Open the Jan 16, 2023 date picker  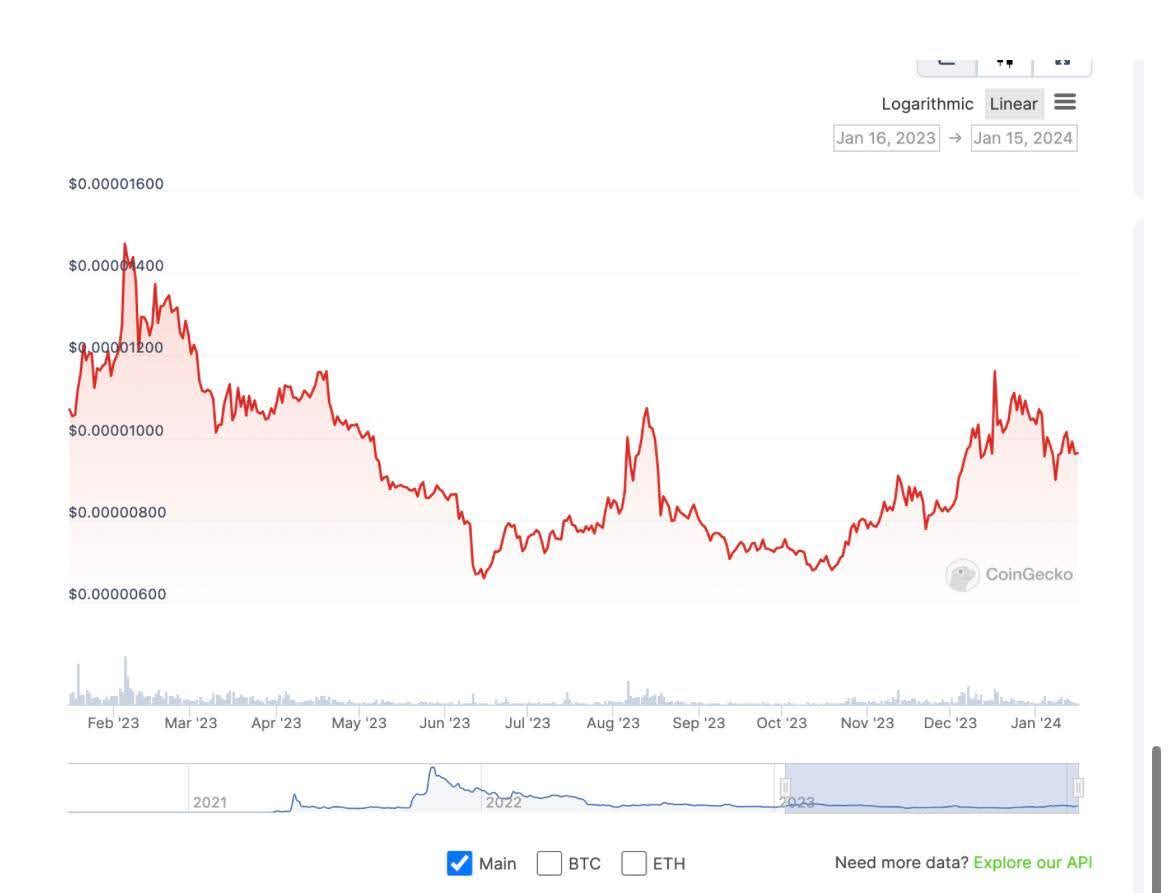[x=886, y=138]
